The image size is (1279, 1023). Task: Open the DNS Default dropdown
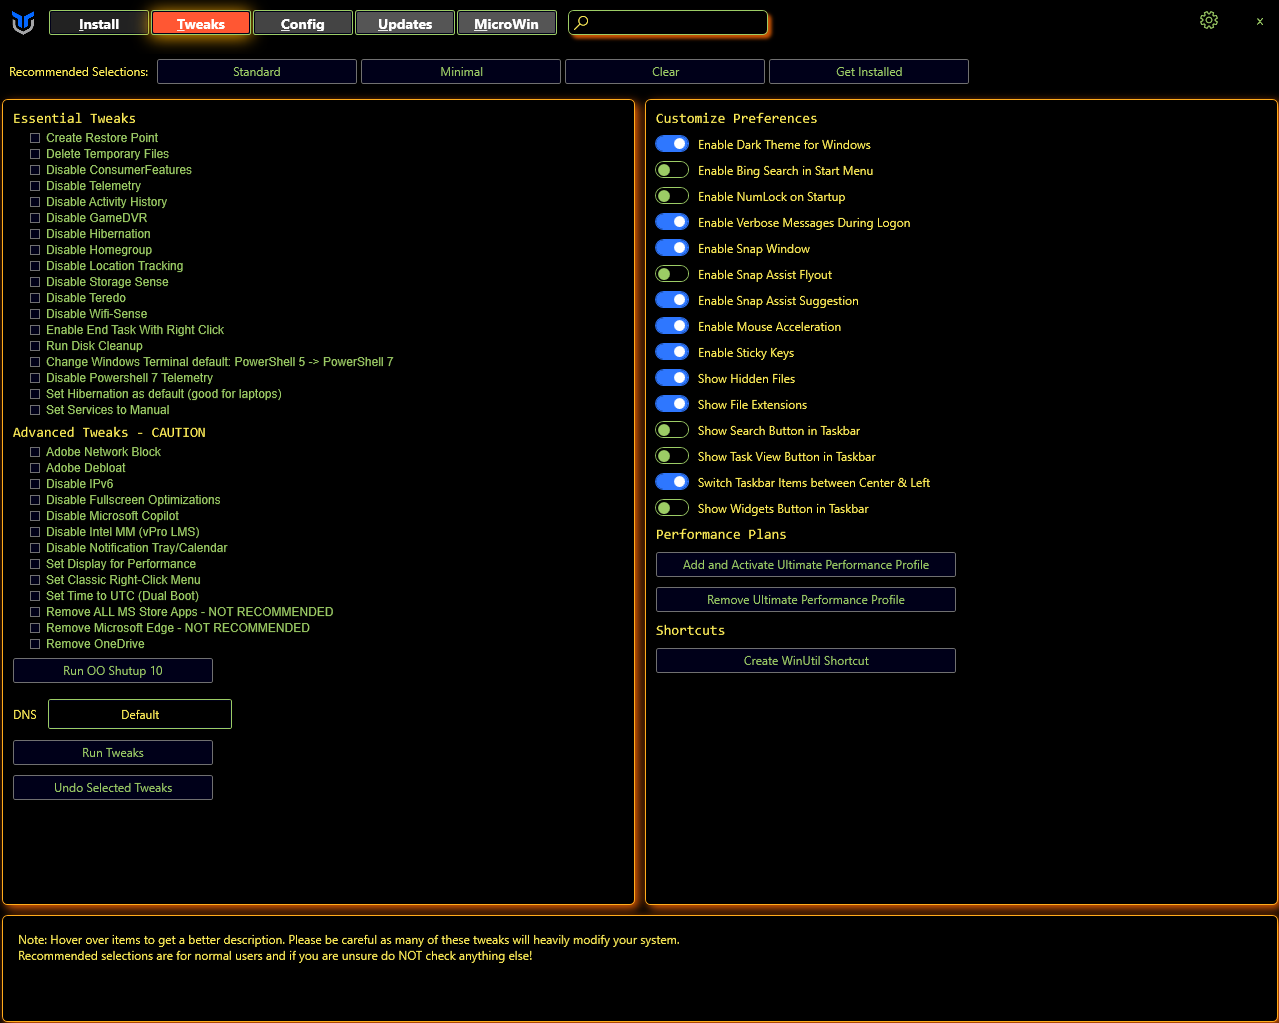[x=139, y=714]
